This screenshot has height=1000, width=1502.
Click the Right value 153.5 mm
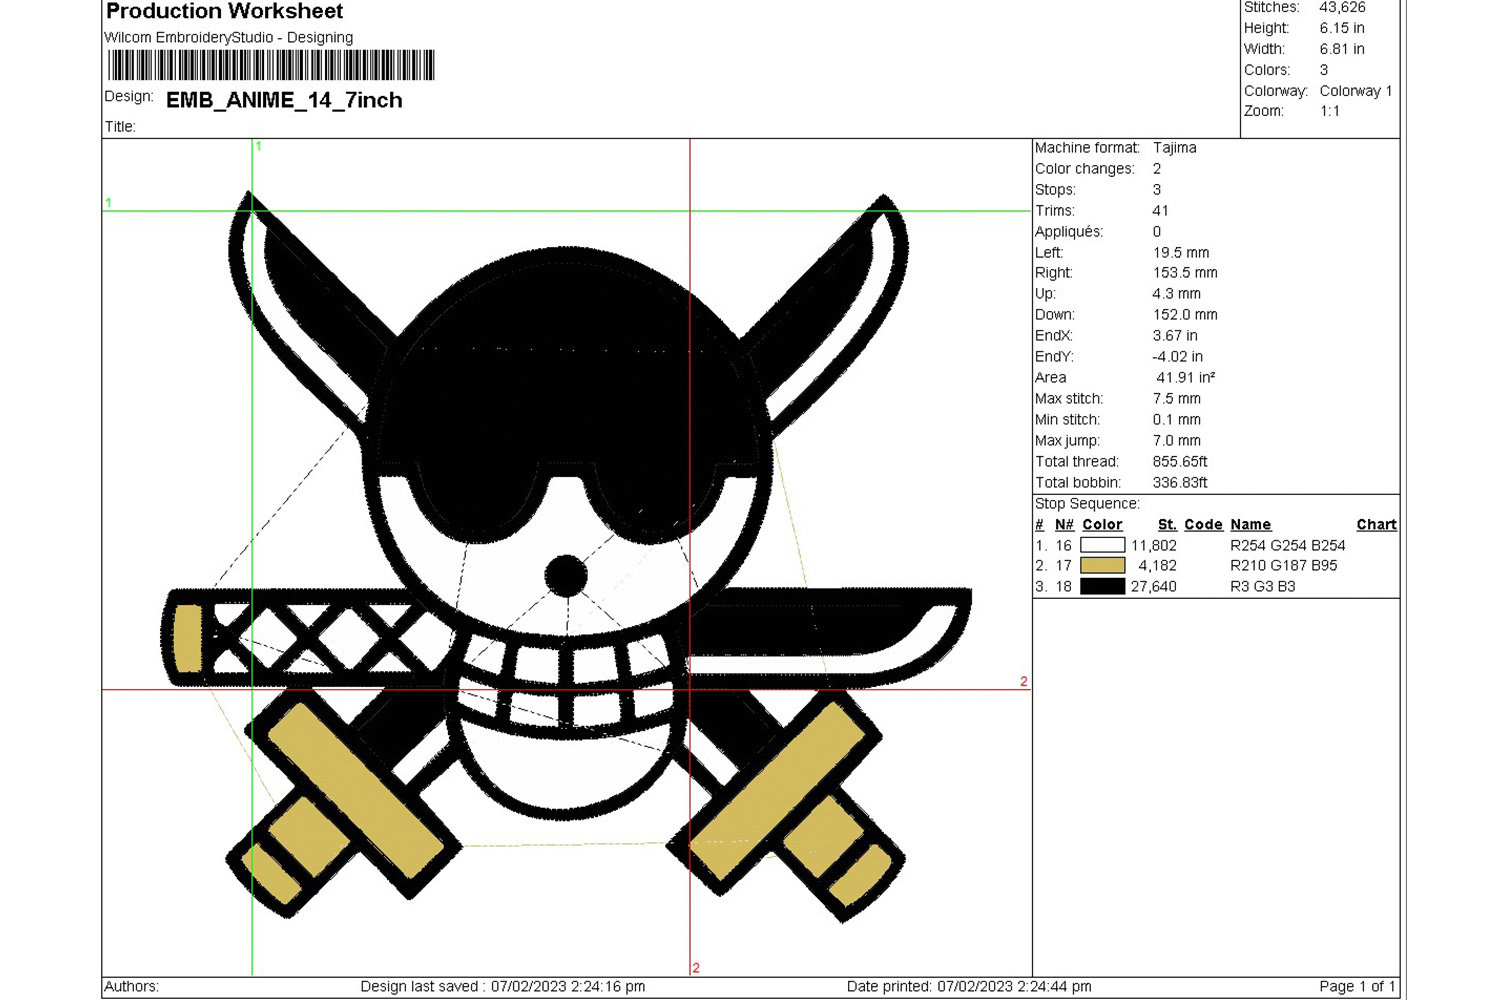[x=1185, y=272]
